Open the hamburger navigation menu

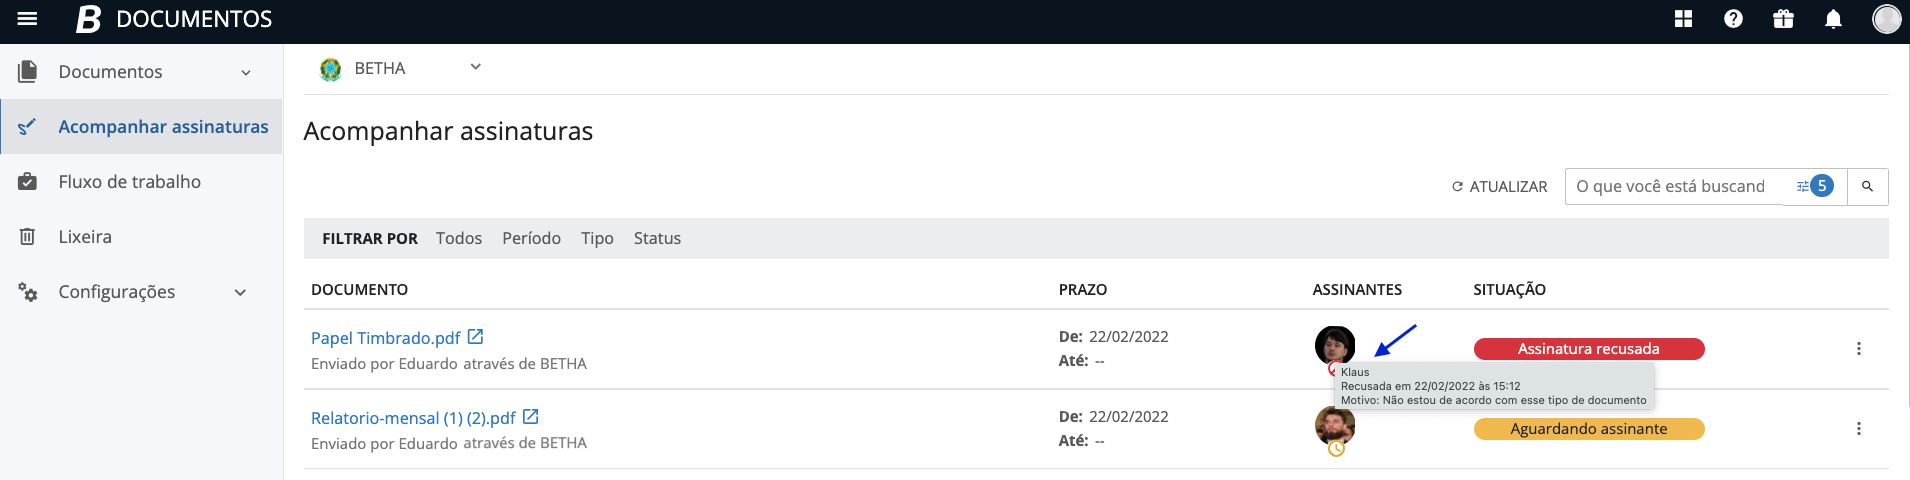click(27, 19)
